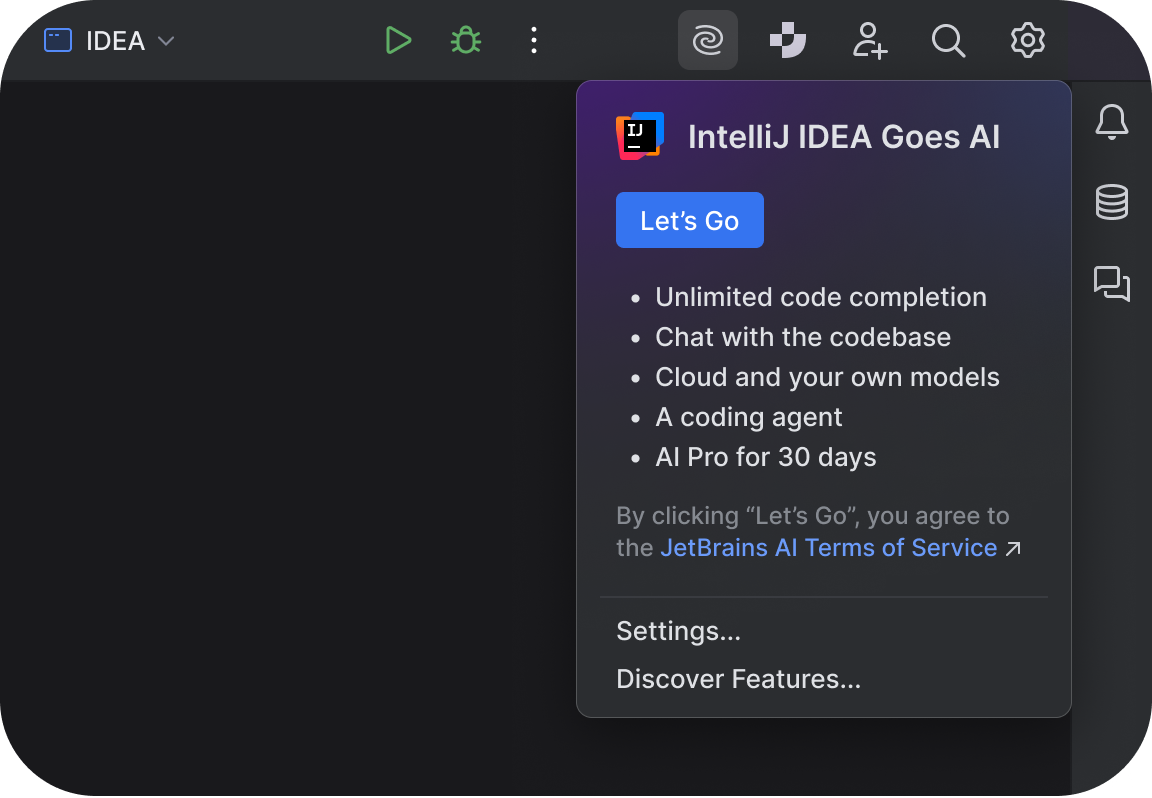This screenshot has width=1152, height=798.
Task: Click the IntelliJ IDEA logo in the popup
Action: (639, 135)
